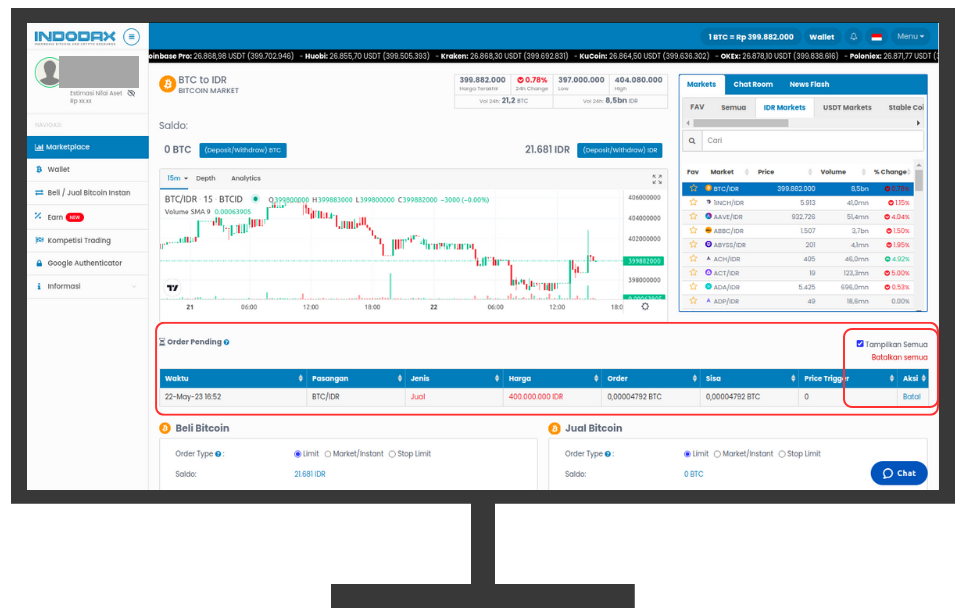Image resolution: width=963 pixels, height=608 pixels.
Task: Open the 15m timeframe dropdown
Action: click(177, 178)
